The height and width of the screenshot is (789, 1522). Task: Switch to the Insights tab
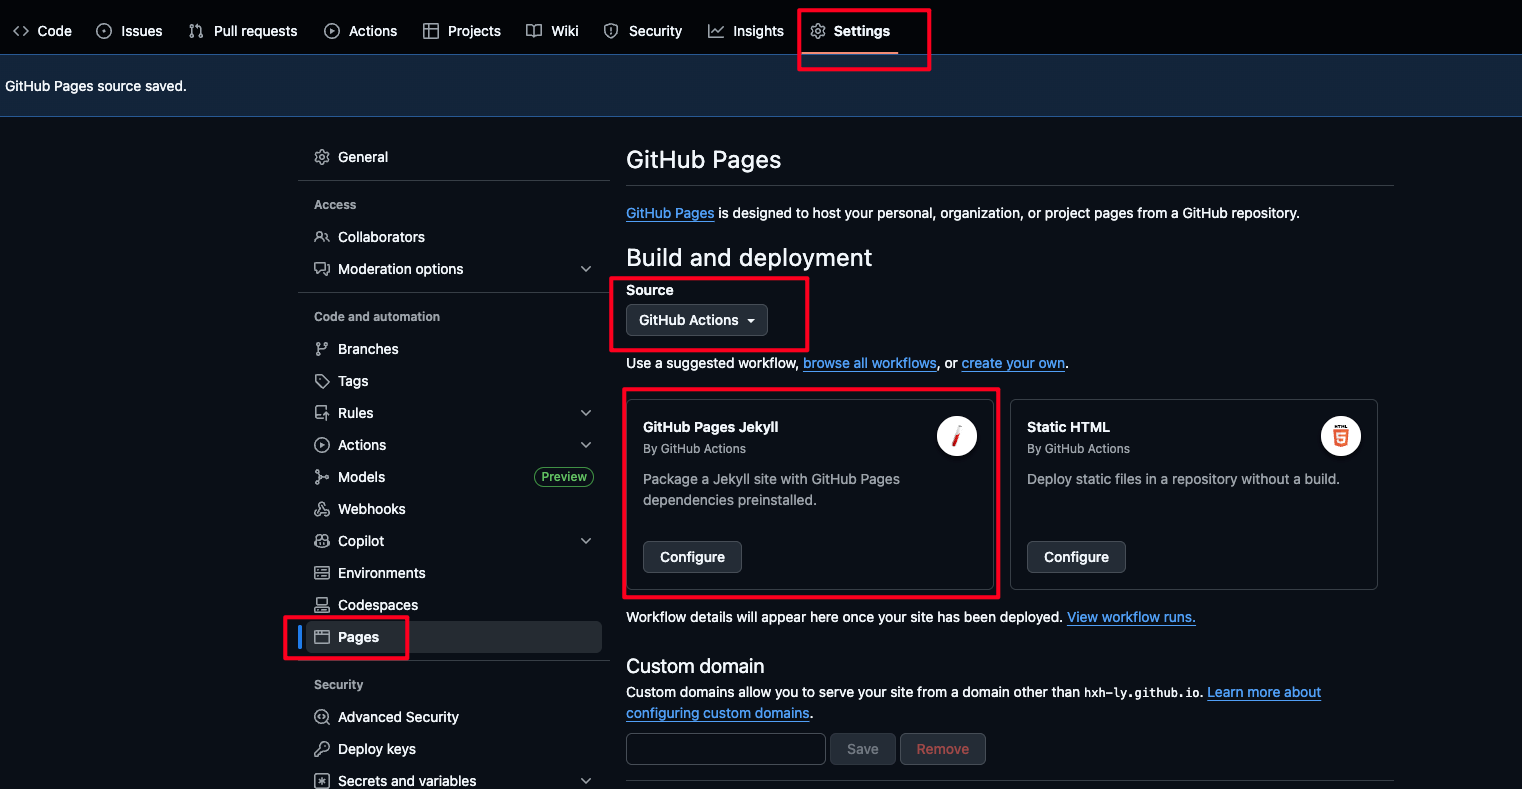tap(746, 31)
